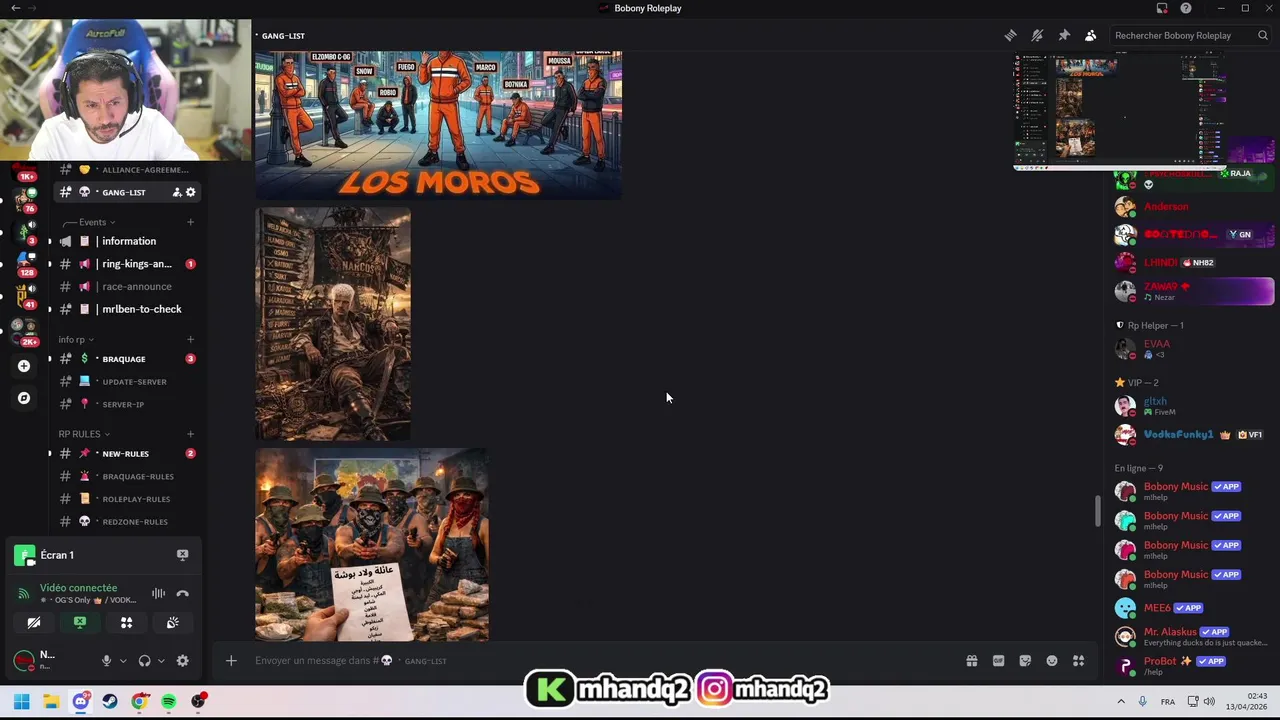This screenshot has width=1280, height=720.
Task: Open Spotify from the taskbar
Action: tap(169, 701)
